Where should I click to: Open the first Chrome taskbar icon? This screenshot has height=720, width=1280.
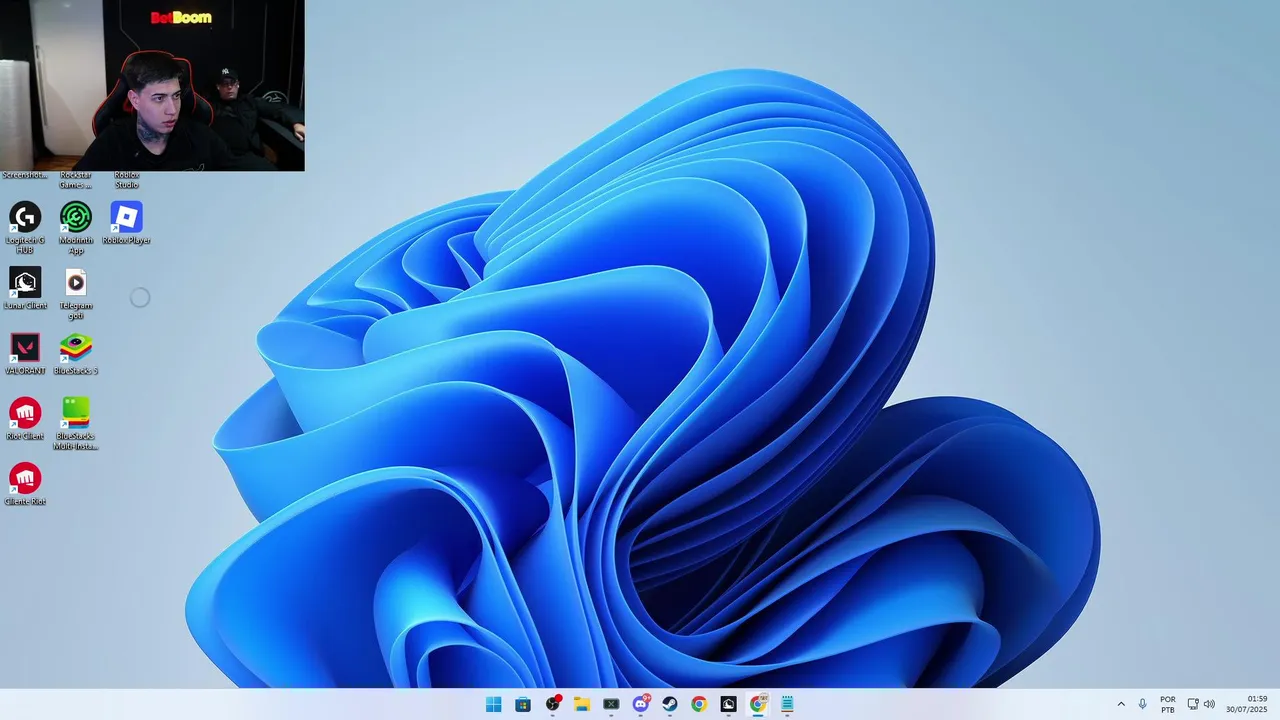point(699,704)
